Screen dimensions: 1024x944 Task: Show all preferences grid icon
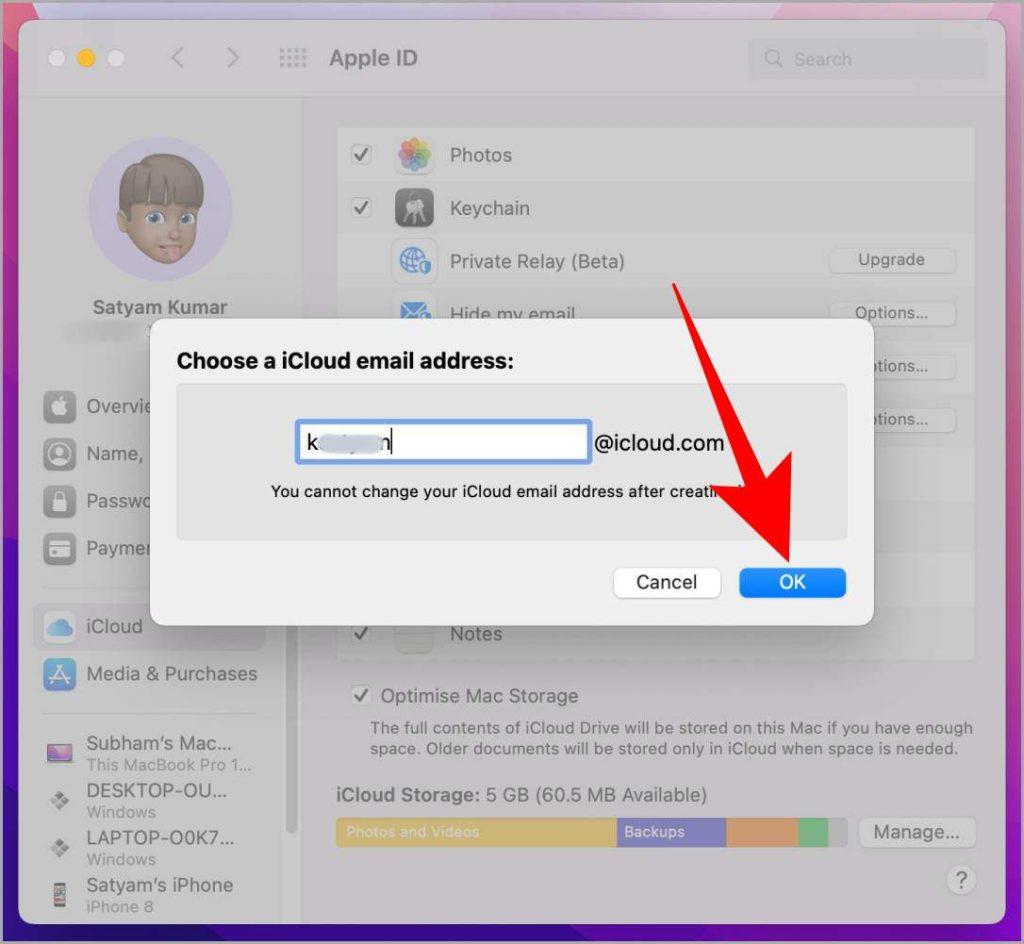click(x=293, y=58)
